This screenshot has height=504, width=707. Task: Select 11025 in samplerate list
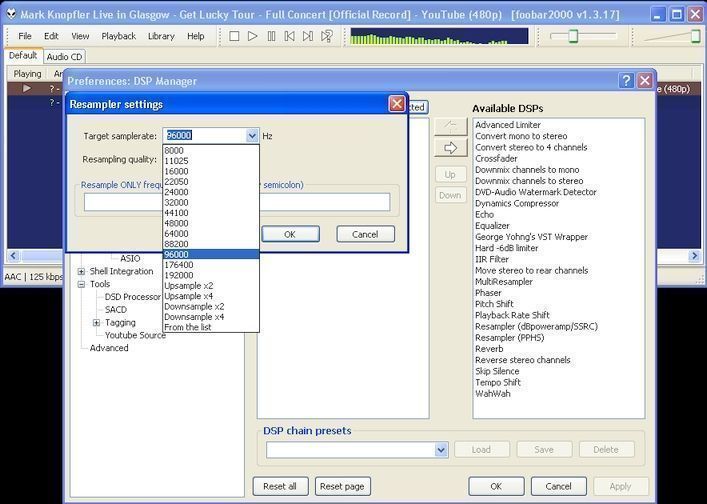coord(211,161)
